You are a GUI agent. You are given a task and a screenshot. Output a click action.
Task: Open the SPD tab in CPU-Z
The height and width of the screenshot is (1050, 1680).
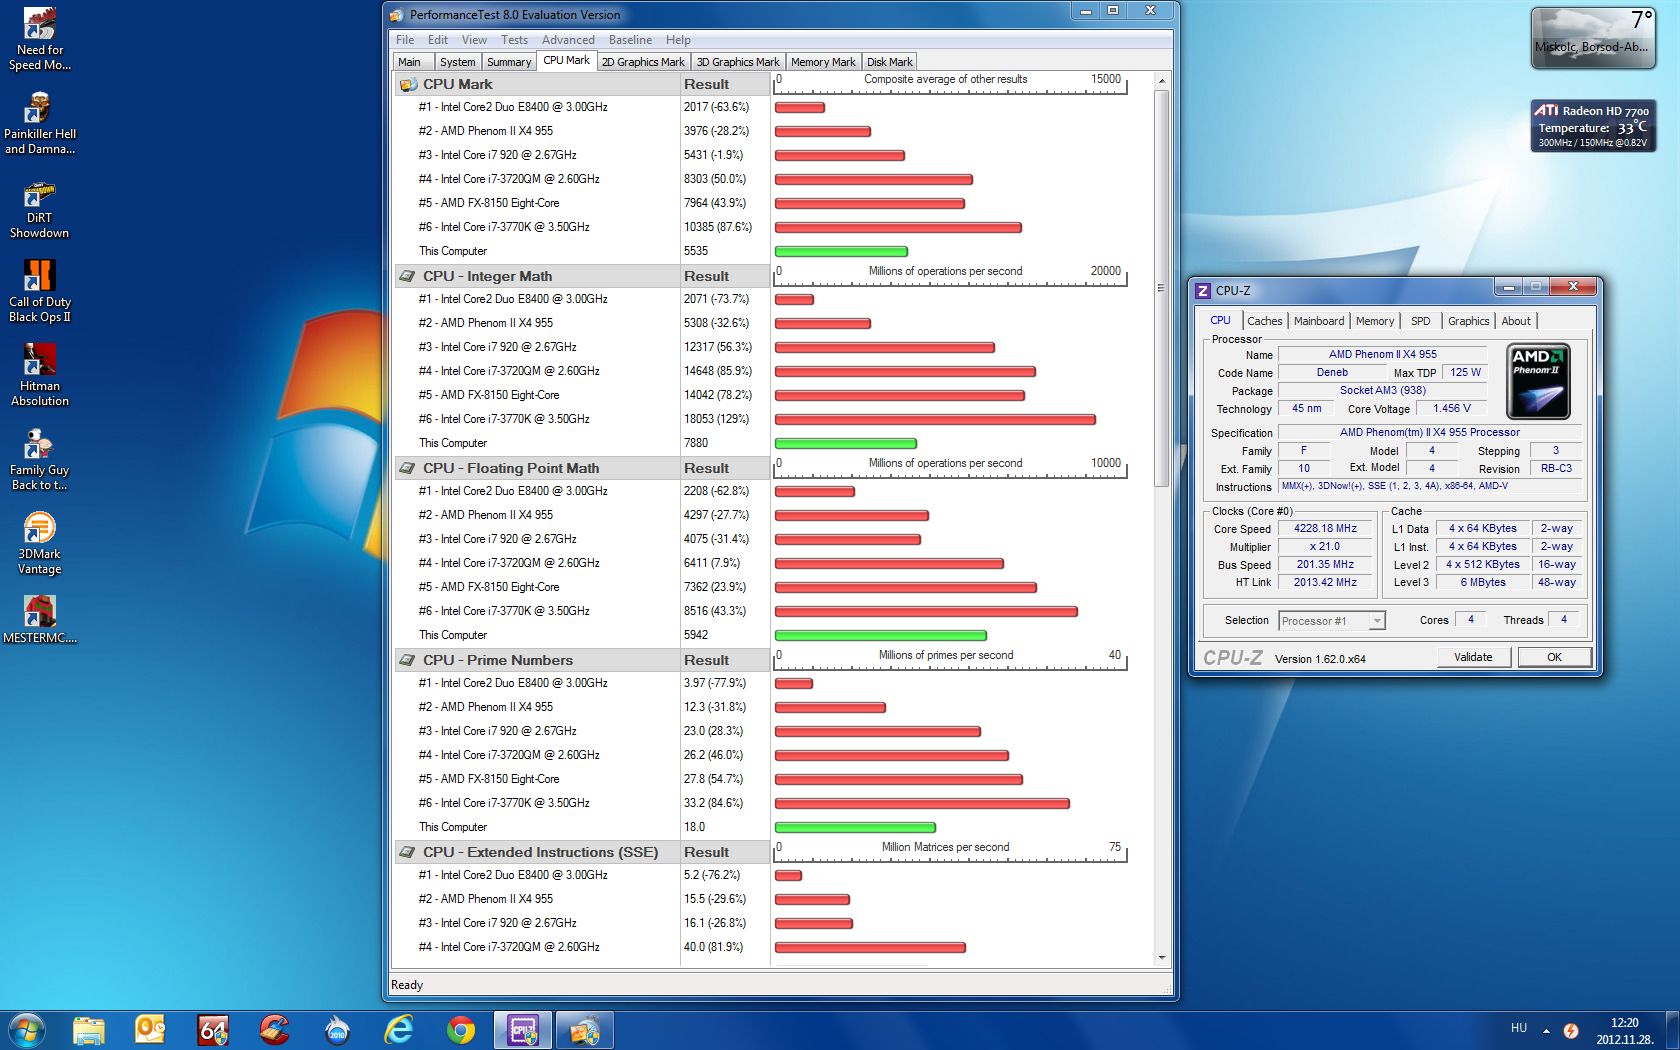[1421, 321]
